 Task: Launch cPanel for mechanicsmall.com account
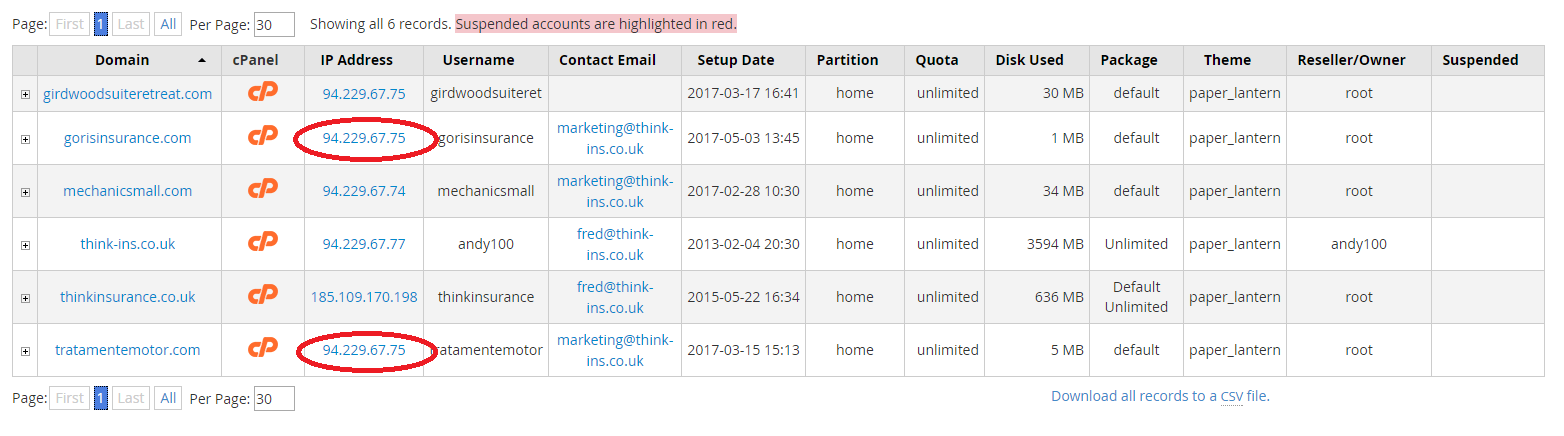pos(263,190)
